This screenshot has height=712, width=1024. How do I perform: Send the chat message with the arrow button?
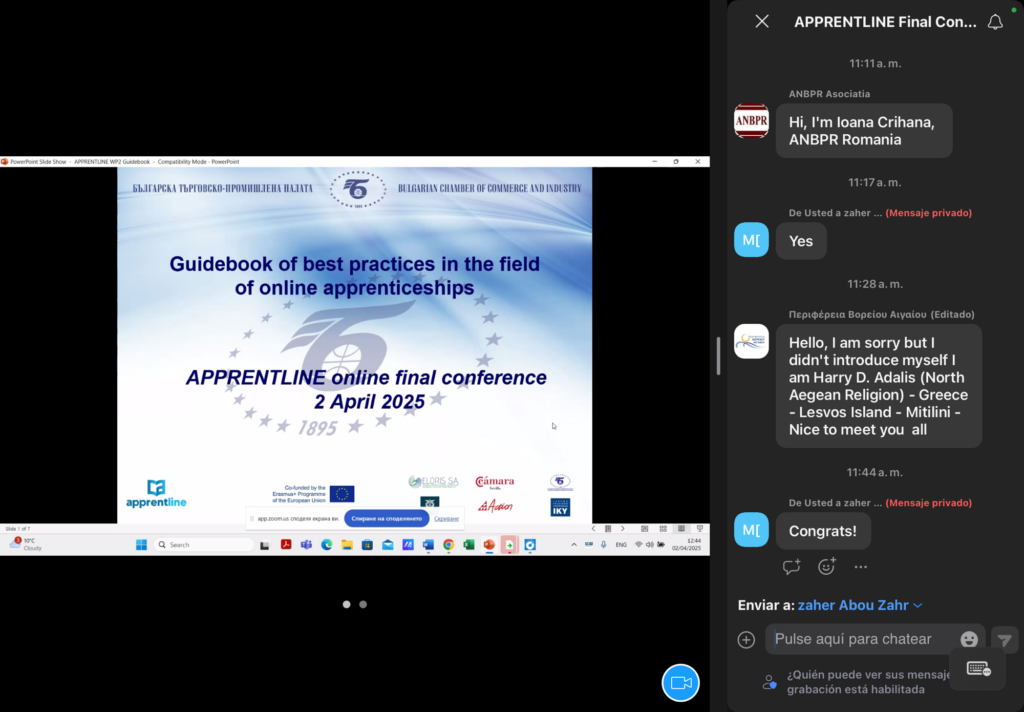click(1004, 640)
